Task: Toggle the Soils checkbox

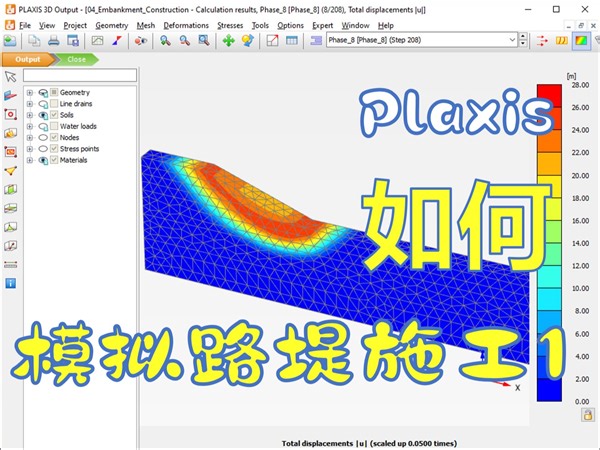Action: 54,115
